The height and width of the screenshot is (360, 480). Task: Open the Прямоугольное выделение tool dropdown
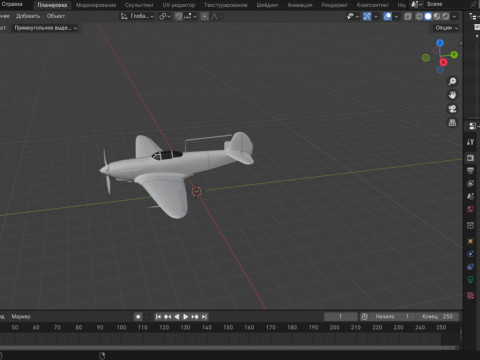[x=46, y=28]
